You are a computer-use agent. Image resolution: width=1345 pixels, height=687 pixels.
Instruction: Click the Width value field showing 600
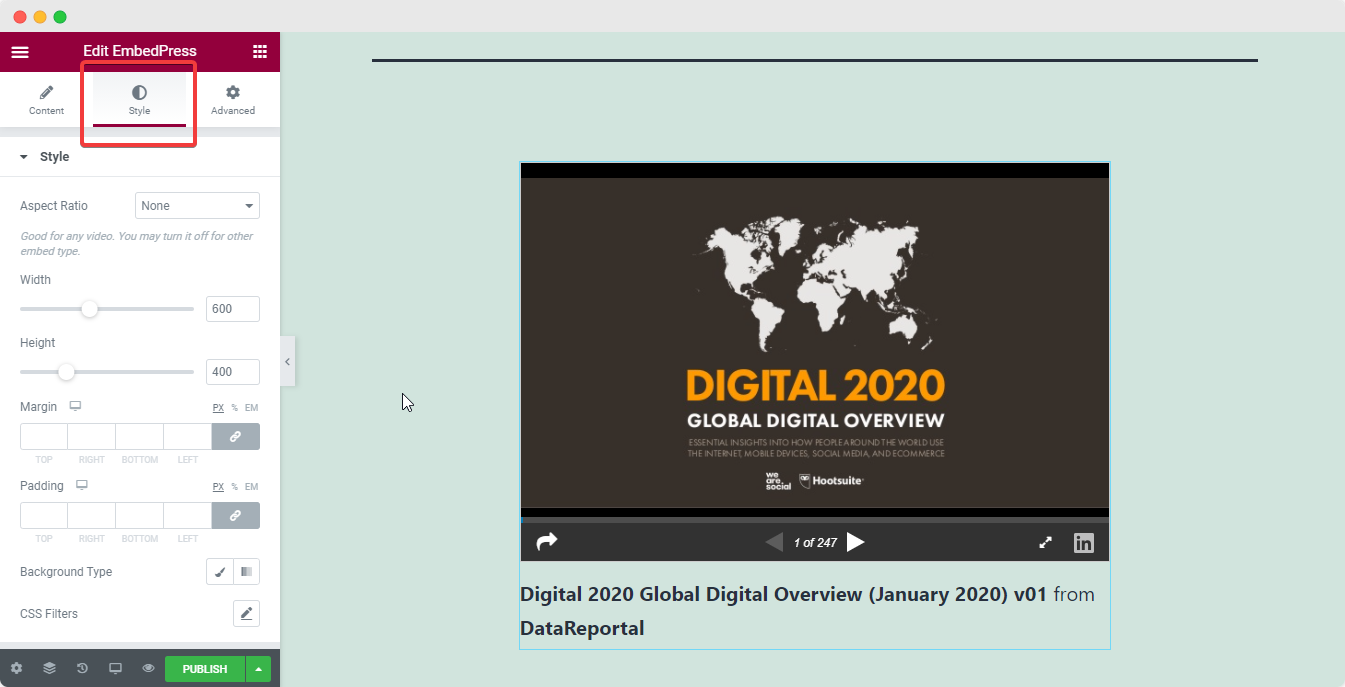[x=233, y=309]
